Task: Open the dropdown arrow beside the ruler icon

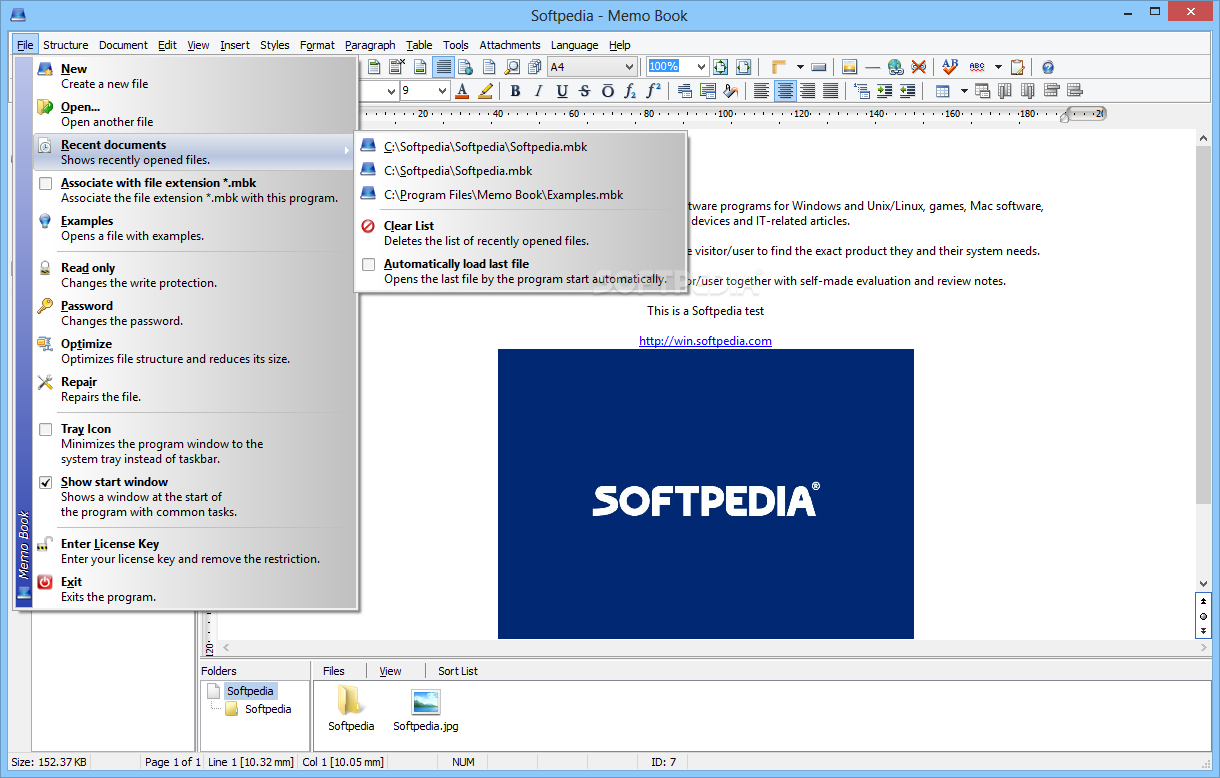Action: [x=799, y=67]
